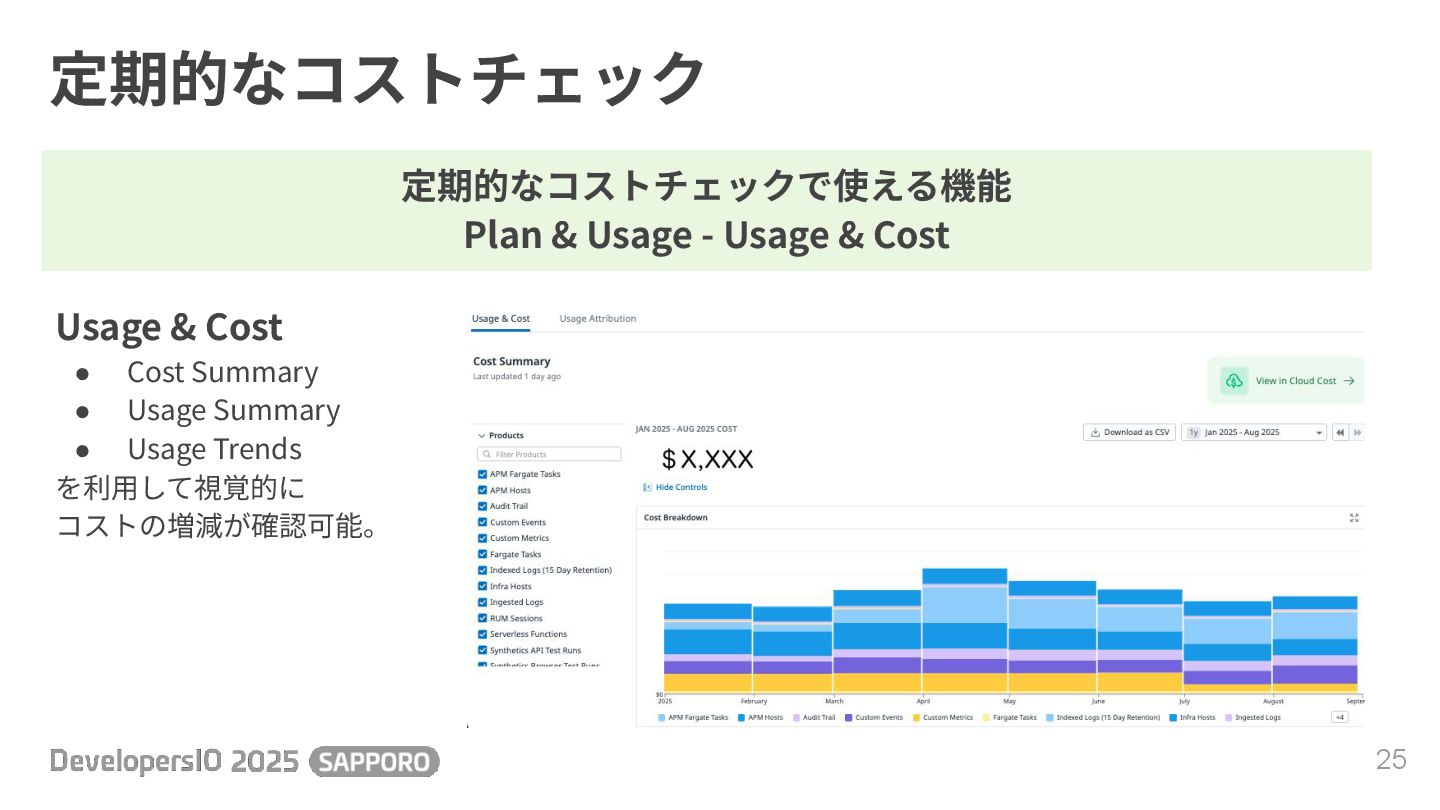Click the Custom Events legend swatch
Screen dimensions: 1440x810
pos(849,718)
